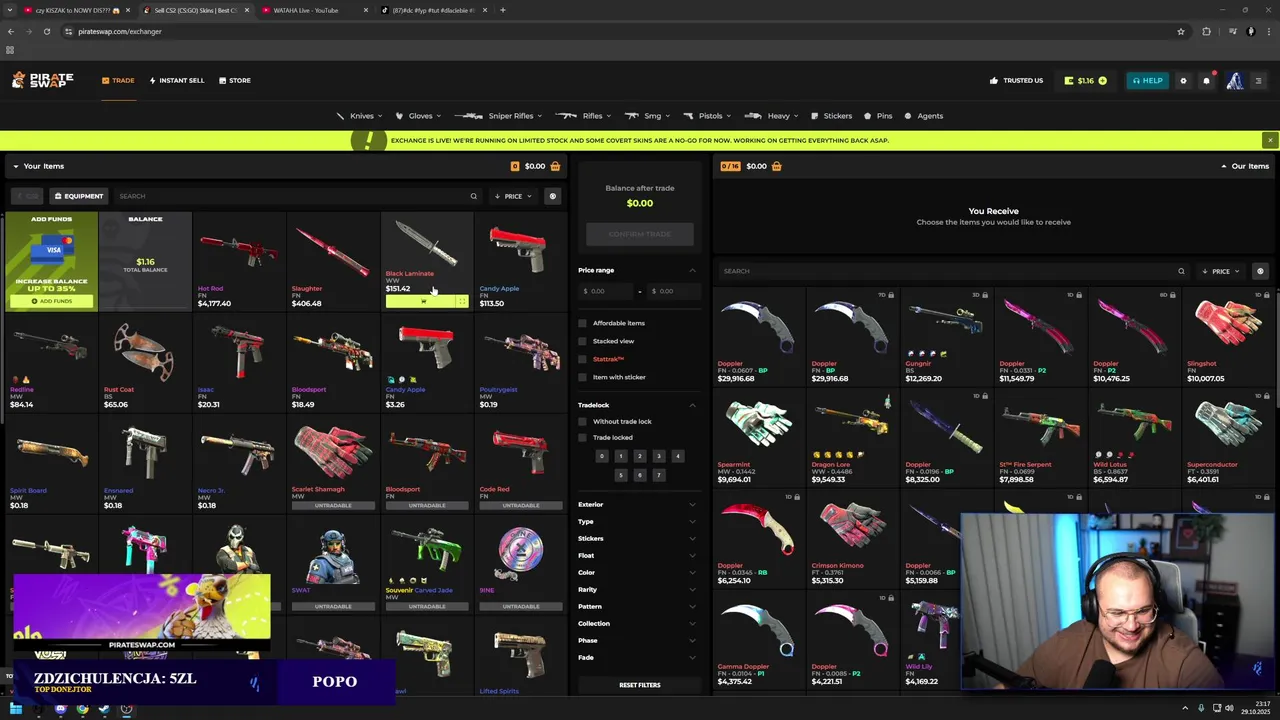
Task: Click RESET FILTERS button
Action: [x=639, y=685]
